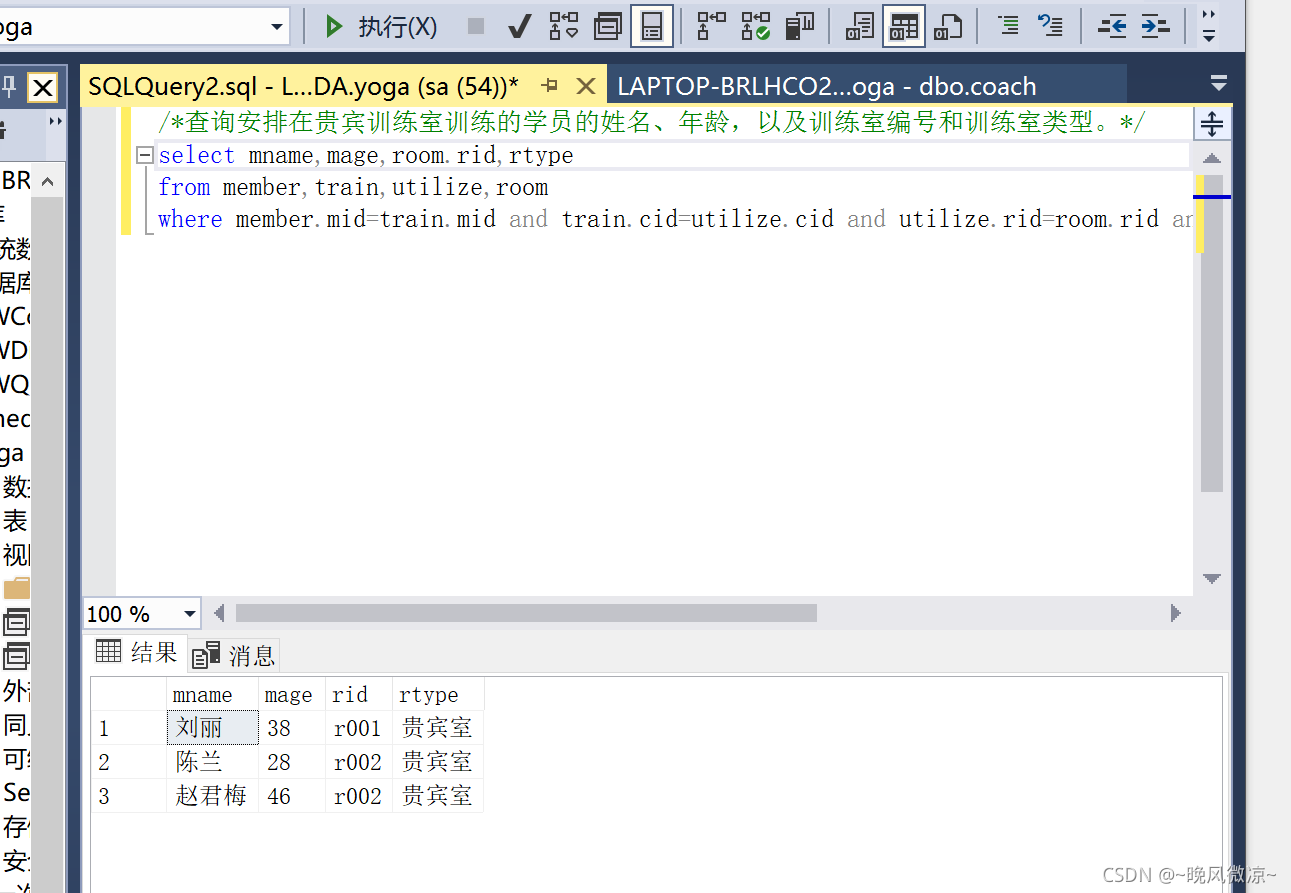
Task: Select row header 1 in results
Action: pyautogui.click(x=129, y=728)
